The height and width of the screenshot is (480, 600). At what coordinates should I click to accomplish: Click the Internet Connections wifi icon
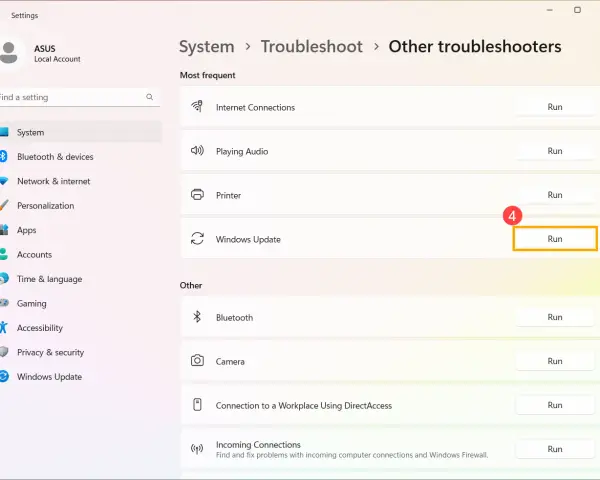tap(197, 106)
